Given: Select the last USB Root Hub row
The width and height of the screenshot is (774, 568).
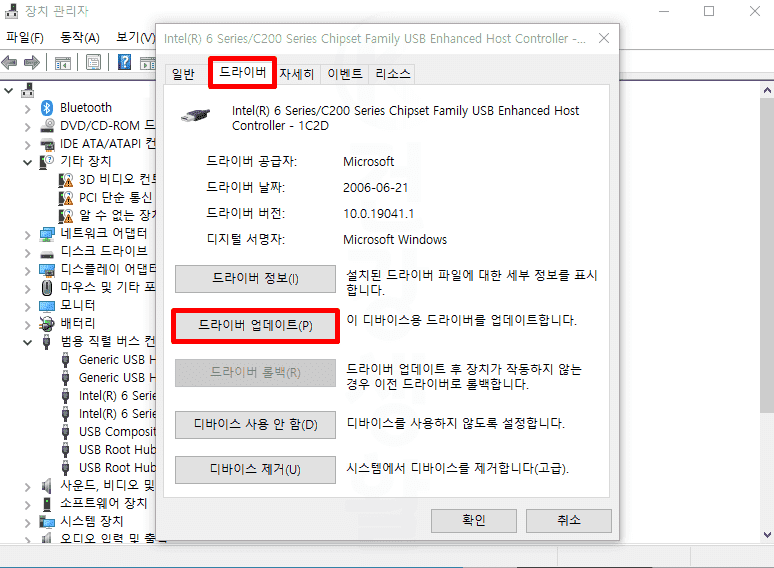Looking at the screenshot, I should [x=108, y=468].
